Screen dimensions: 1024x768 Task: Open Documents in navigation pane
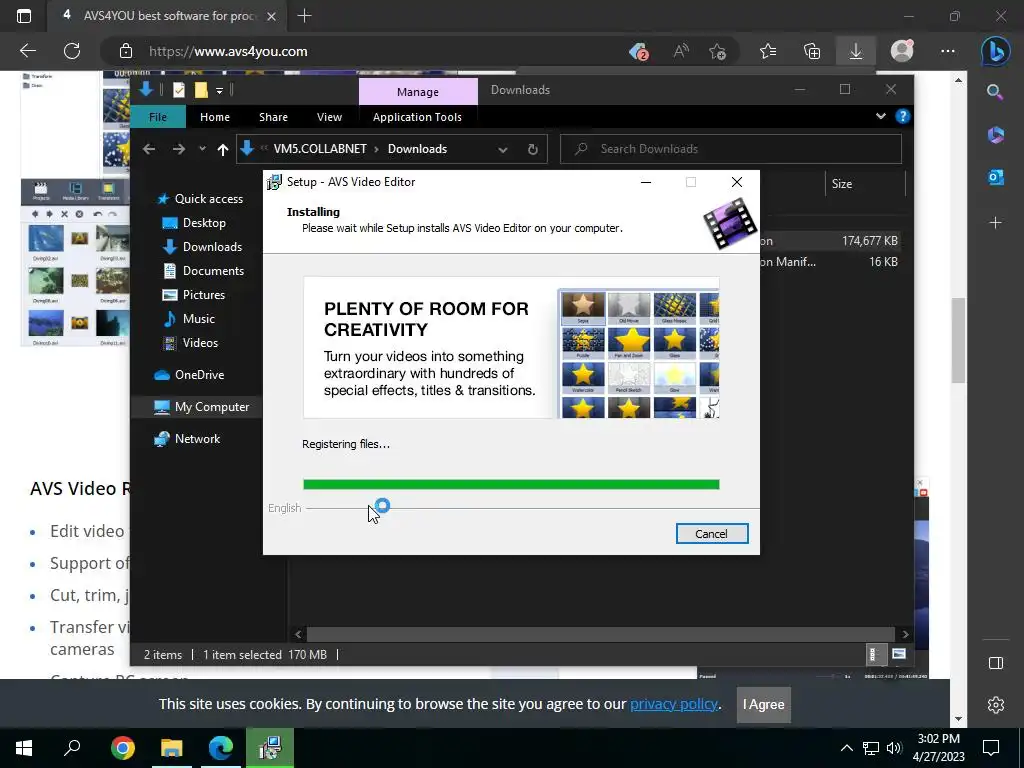(x=213, y=270)
